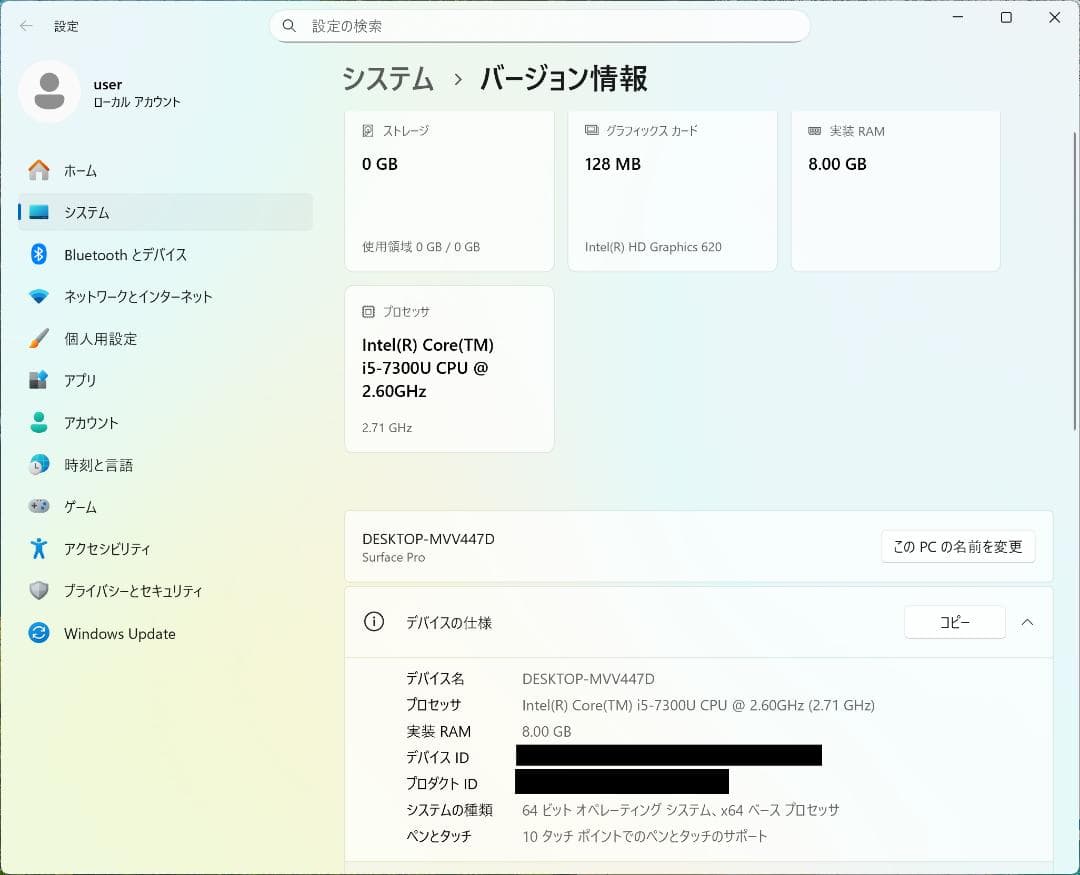Click the 設定の検索 search field
1080x875 pixels.
click(540, 26)
